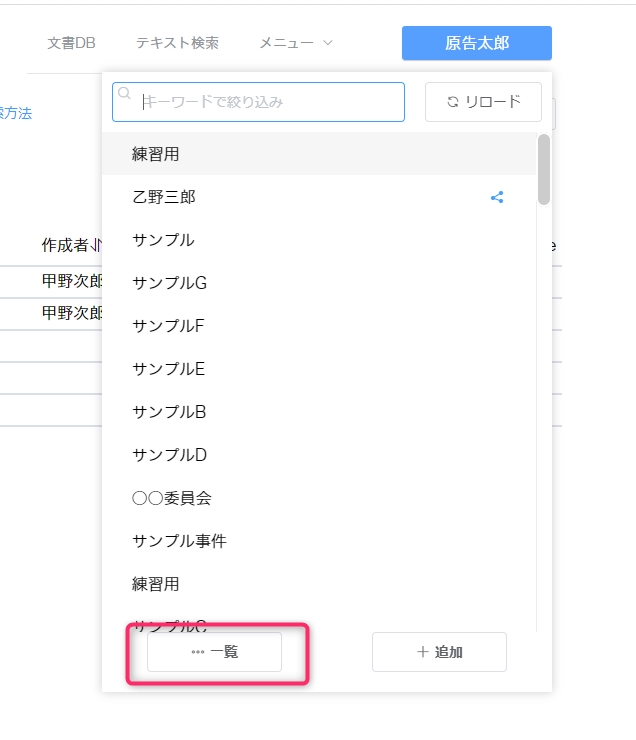The height and width of the screenshot is (740, 636).
Task: Select 乙野三郎 from the list
Action: [x=164, y=197]
